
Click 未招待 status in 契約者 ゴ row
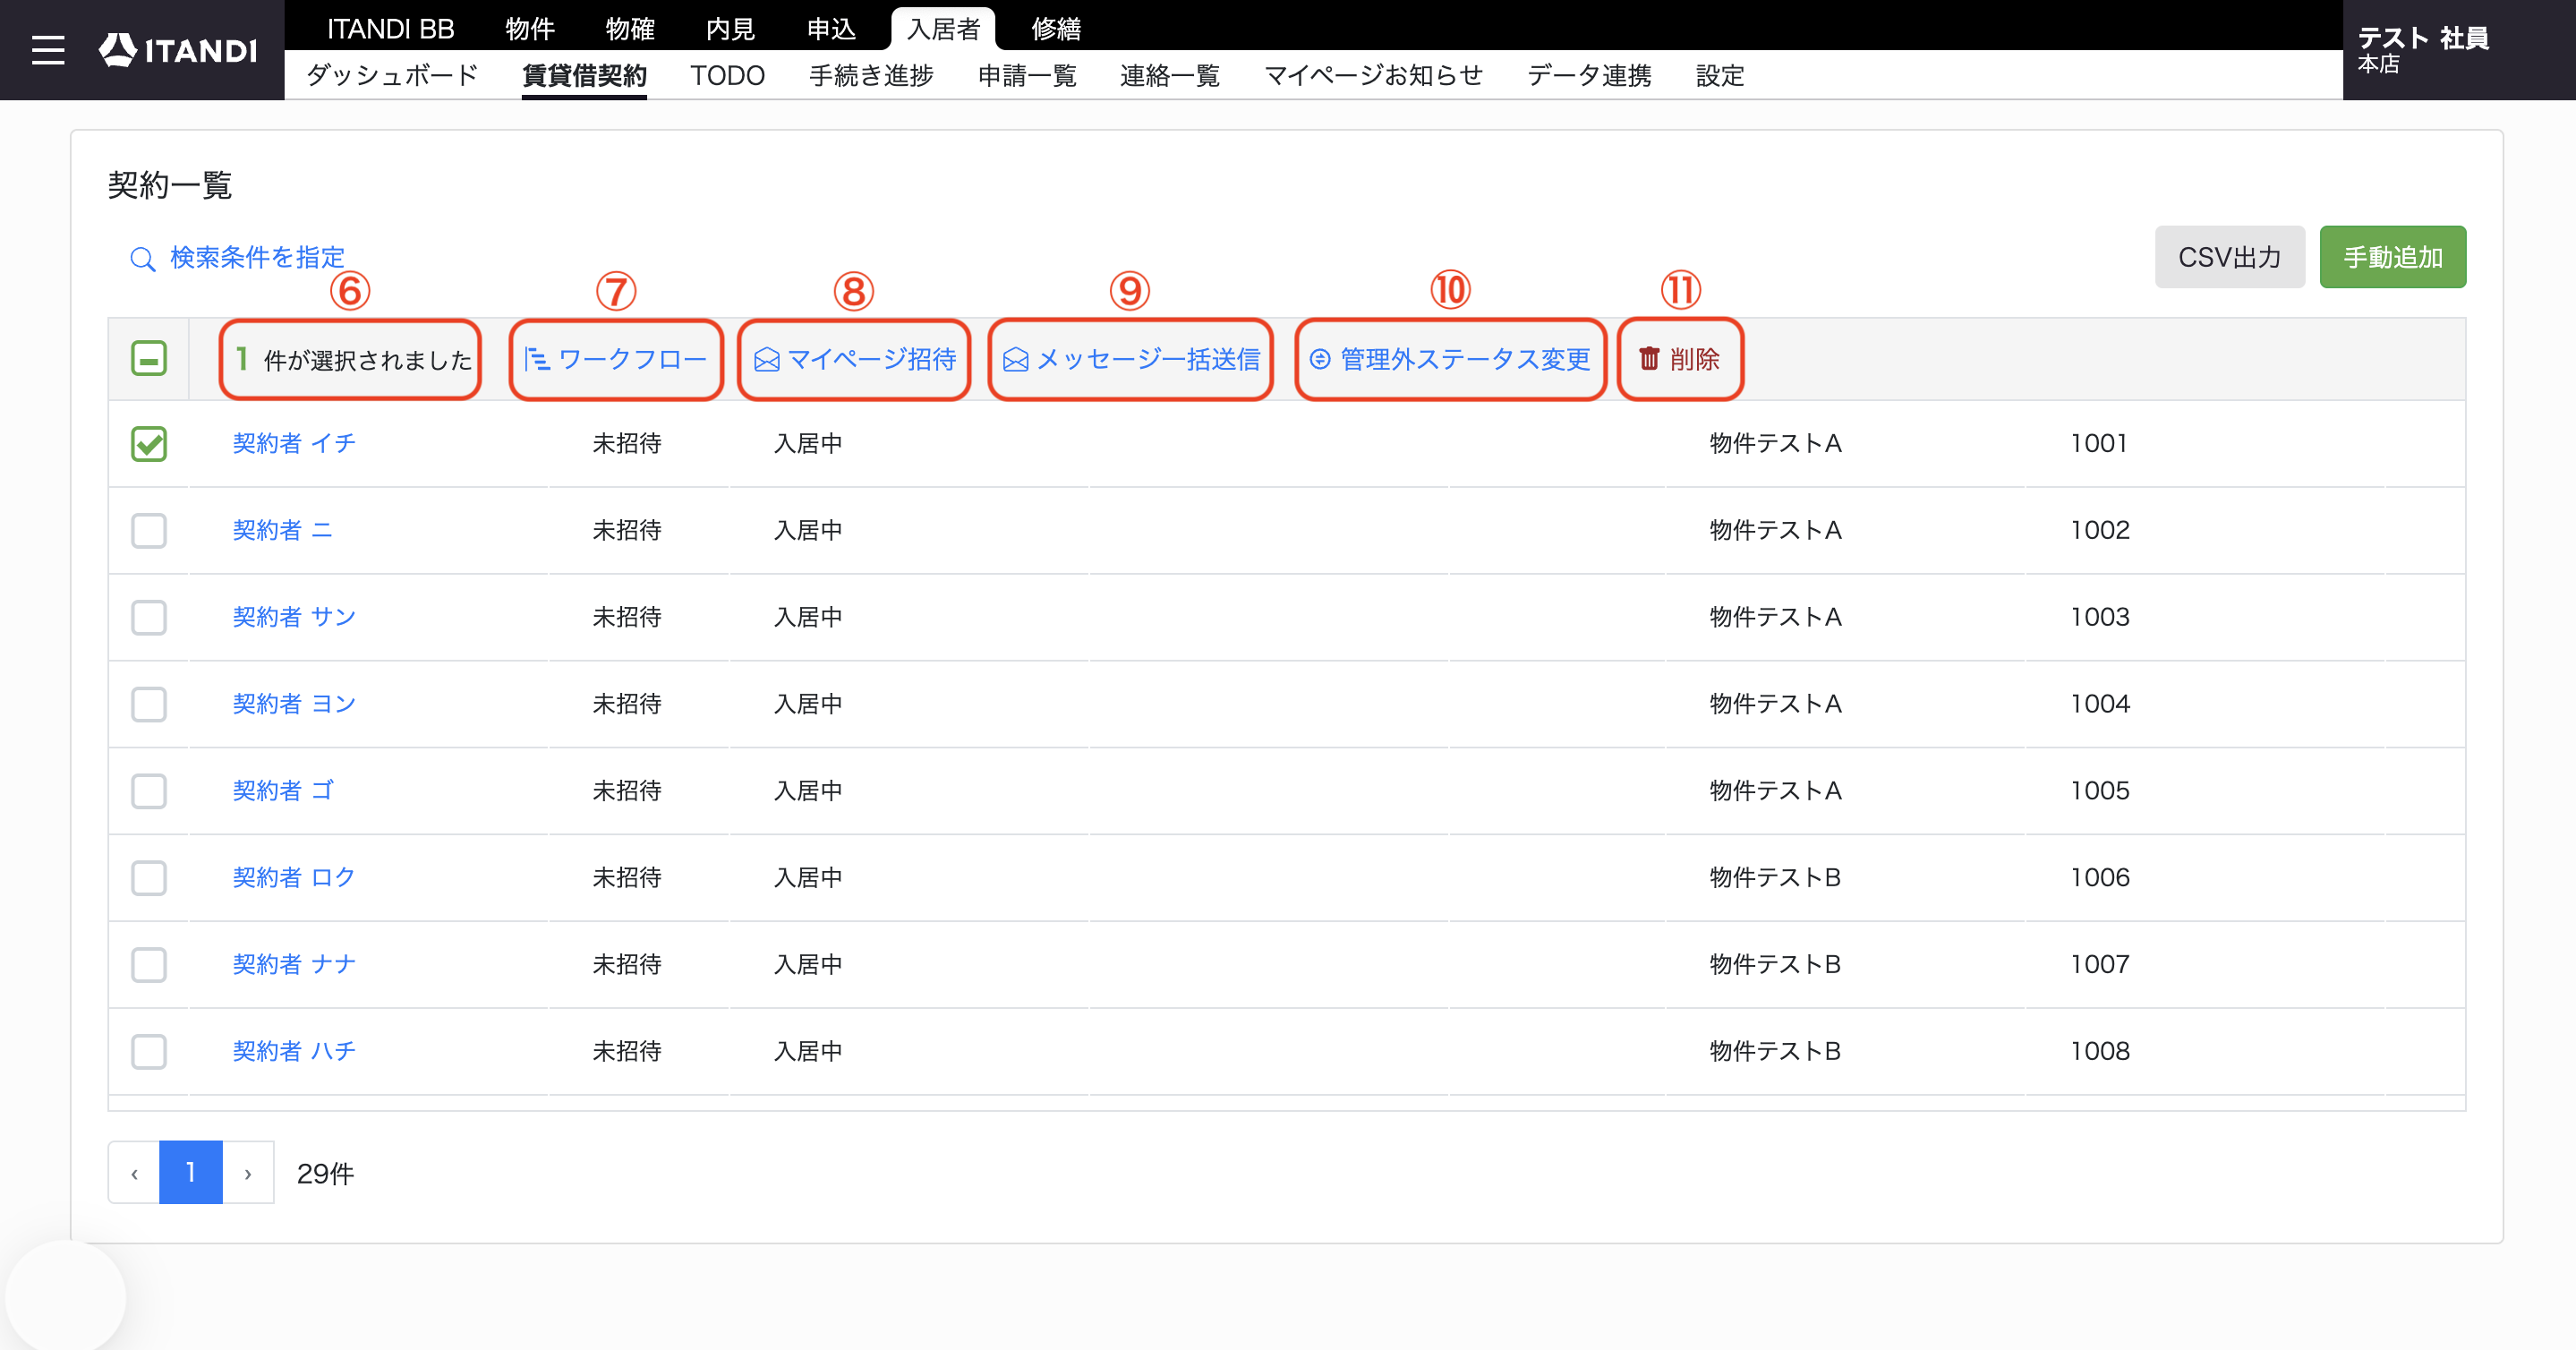(x=627, y=791)
